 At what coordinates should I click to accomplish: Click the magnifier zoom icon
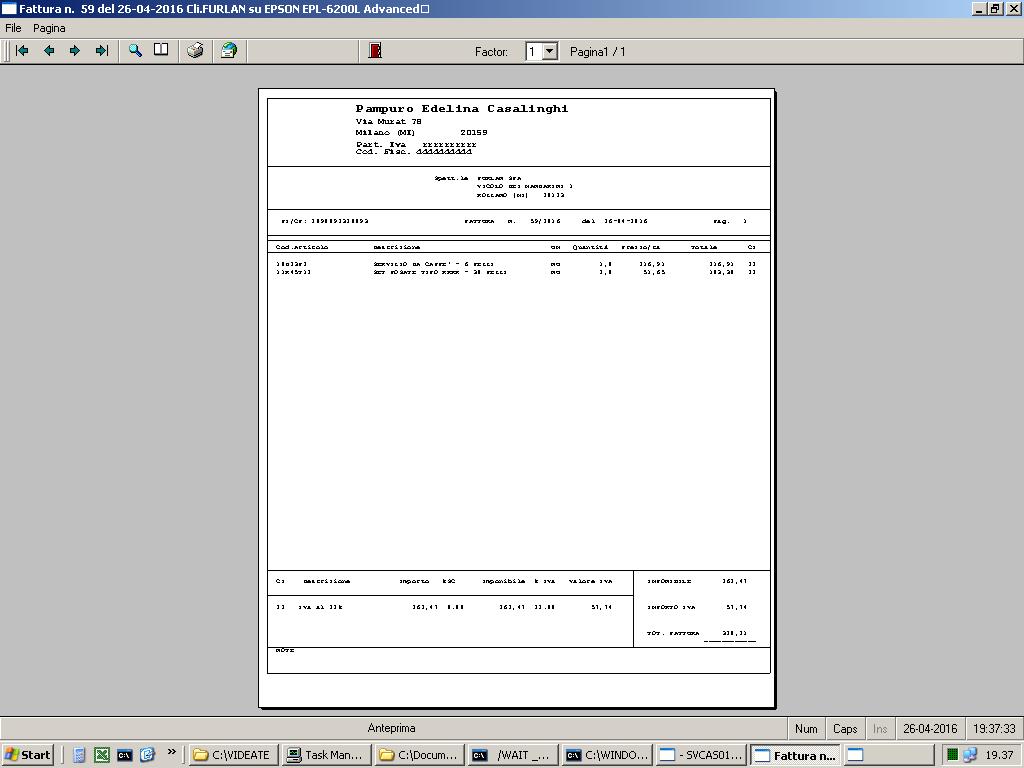[x=135, y=51]
